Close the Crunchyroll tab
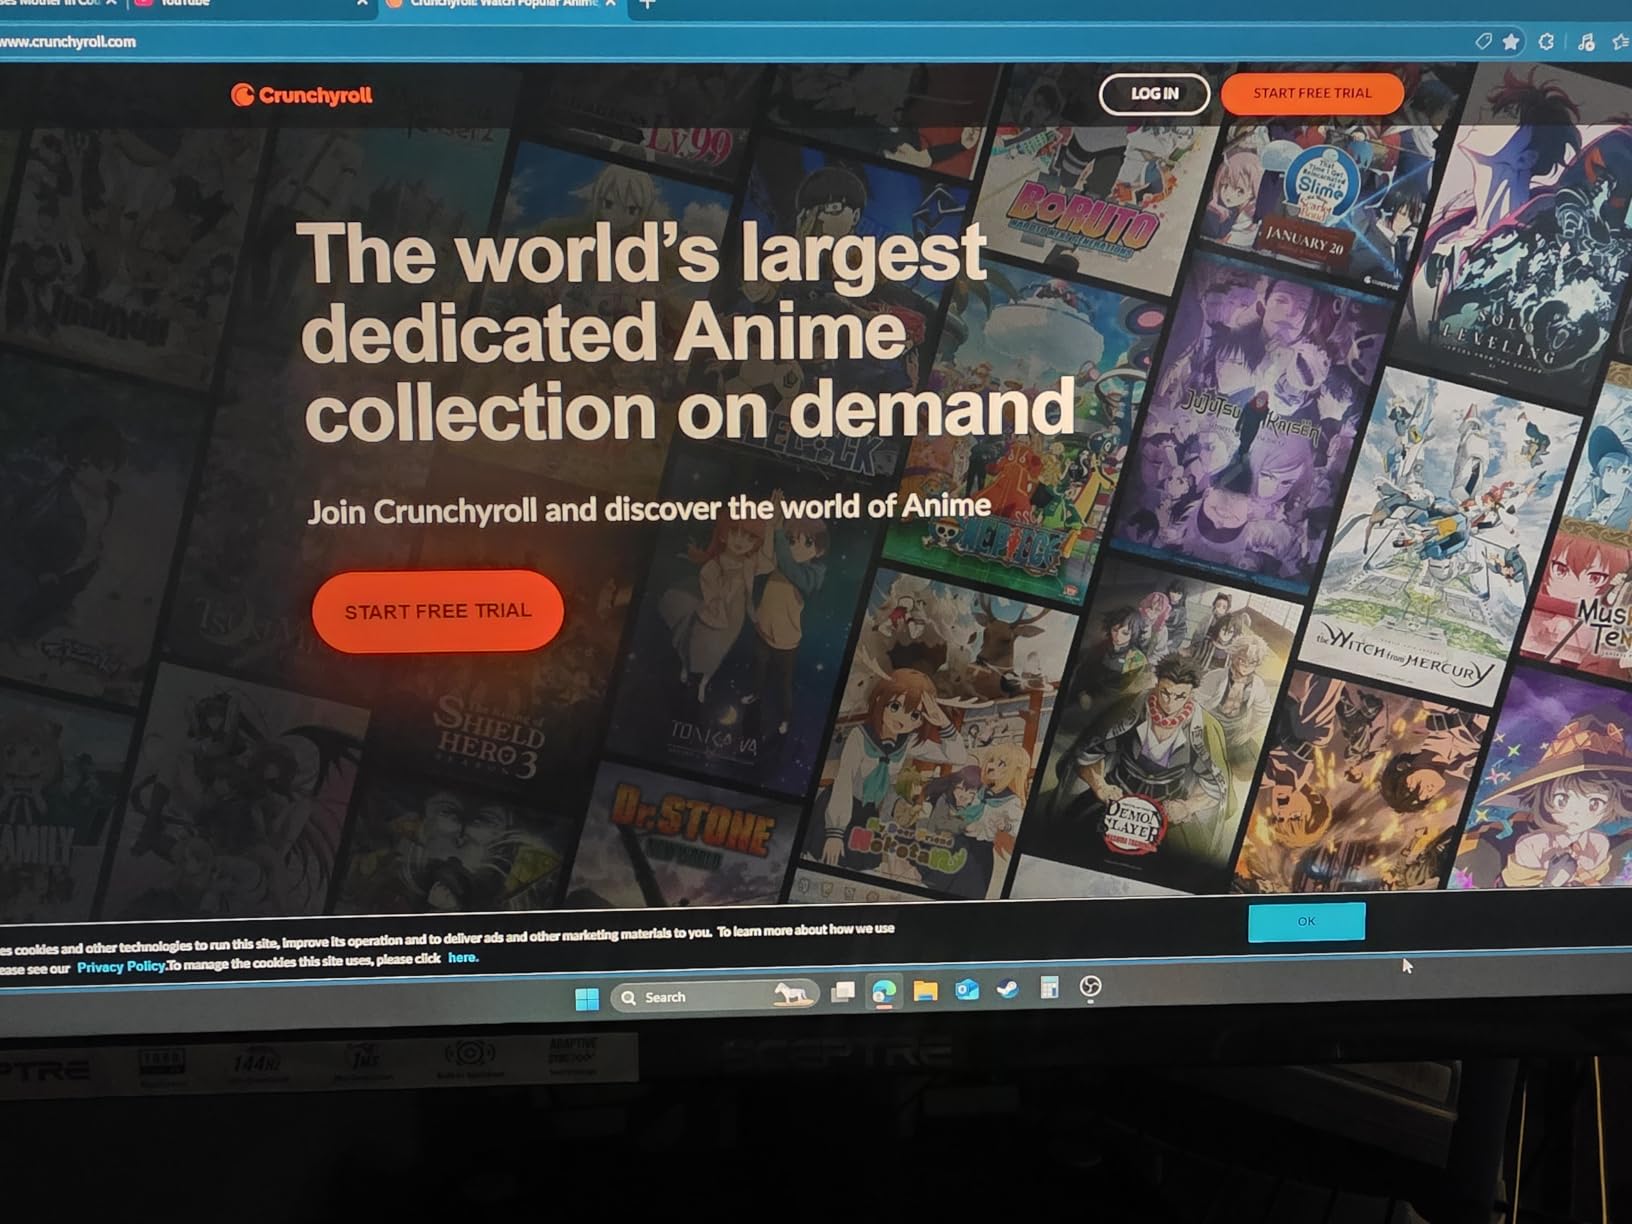Screen dimensions: 1632x1224 [611, 4]
